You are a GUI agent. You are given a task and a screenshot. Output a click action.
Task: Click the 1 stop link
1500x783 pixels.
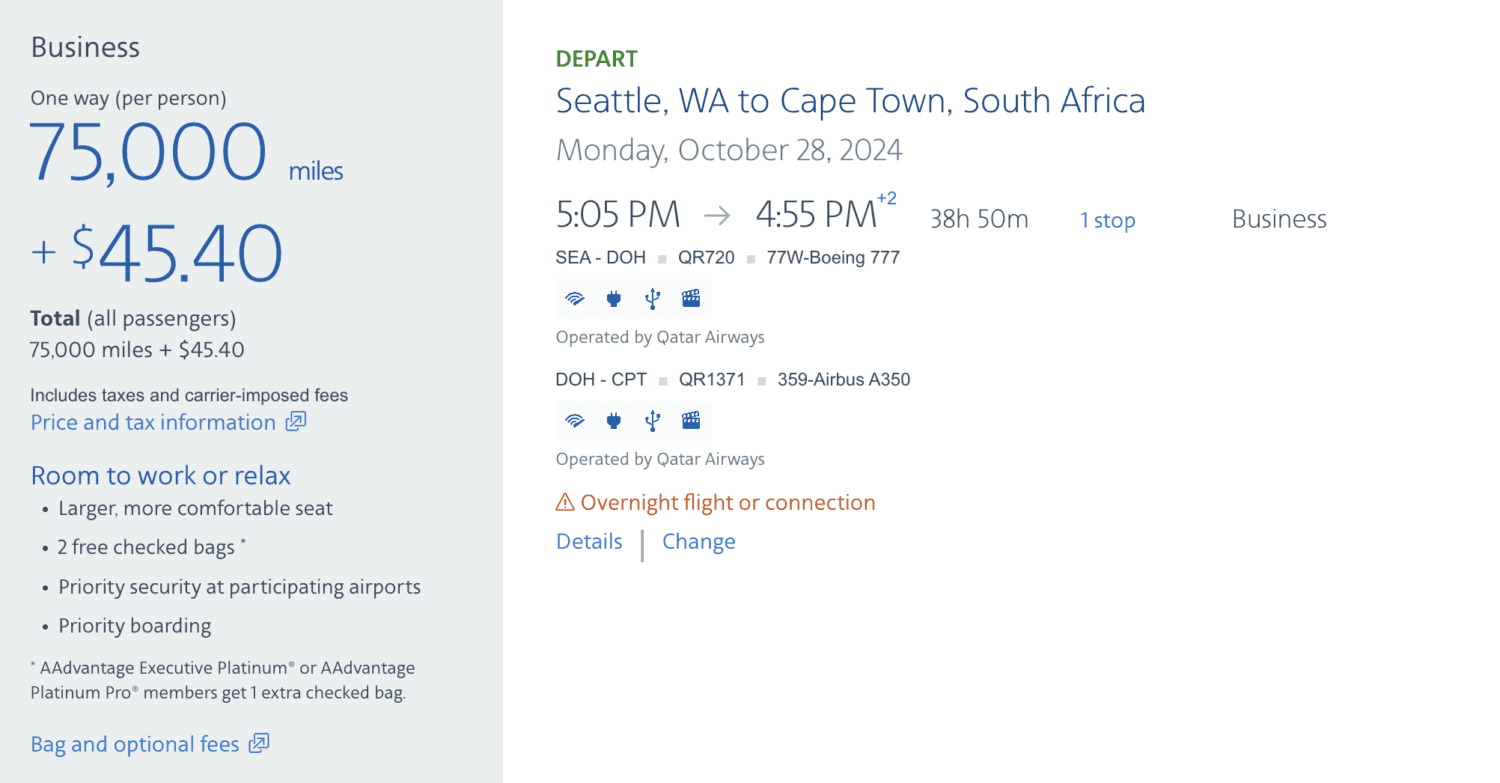tap(1107, 219)
